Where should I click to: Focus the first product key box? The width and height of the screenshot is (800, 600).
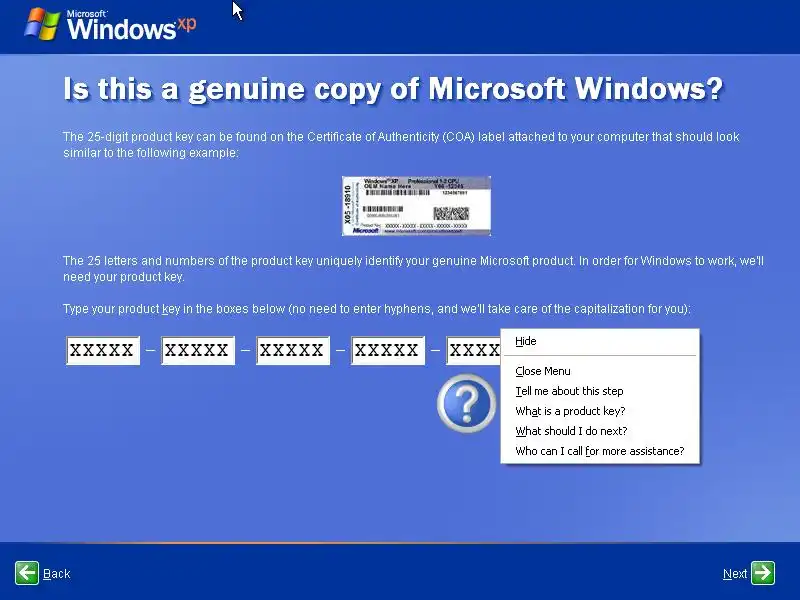(103, 351)
